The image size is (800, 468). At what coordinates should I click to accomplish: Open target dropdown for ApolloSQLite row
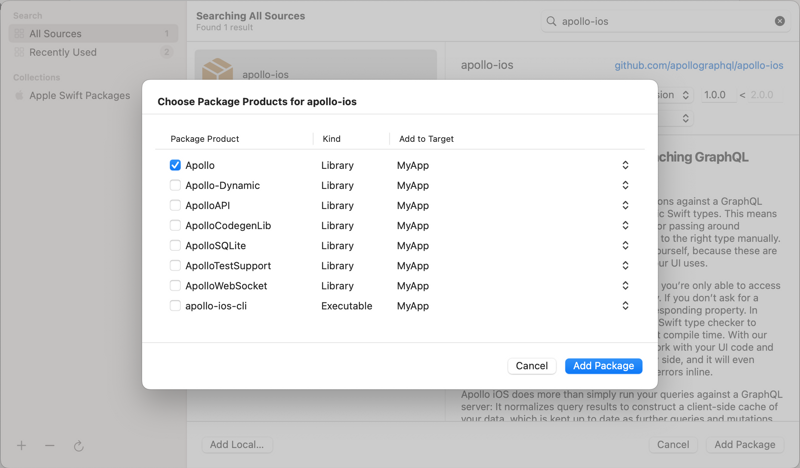[625, 245]
